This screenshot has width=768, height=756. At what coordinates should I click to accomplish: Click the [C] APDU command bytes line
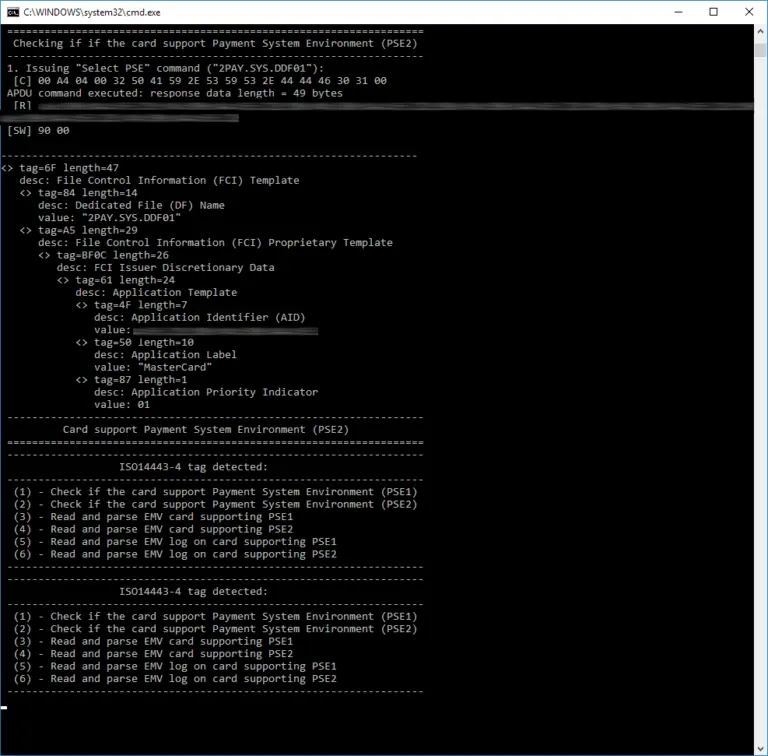pyautogui.click(x=200, y=81)
